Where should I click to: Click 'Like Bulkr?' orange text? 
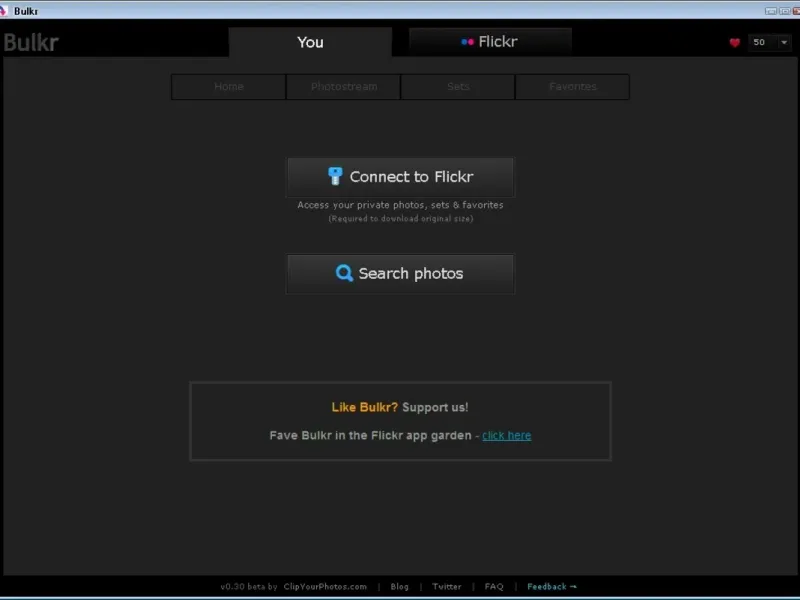(364, 407)
